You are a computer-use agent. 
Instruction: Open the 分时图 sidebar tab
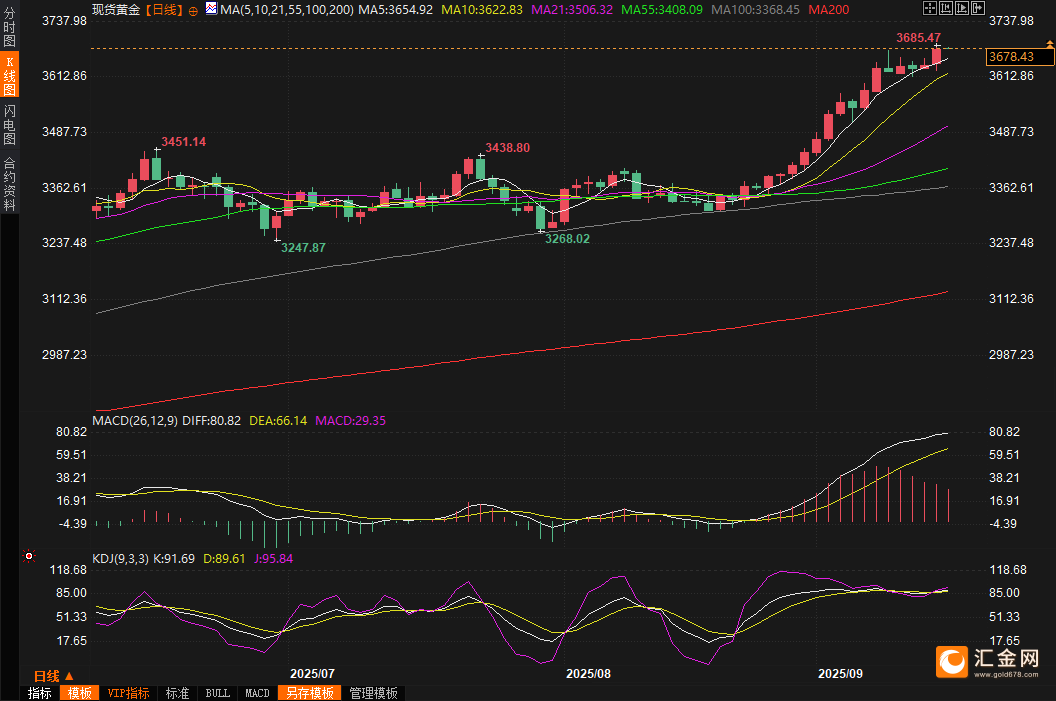point(9,27)
